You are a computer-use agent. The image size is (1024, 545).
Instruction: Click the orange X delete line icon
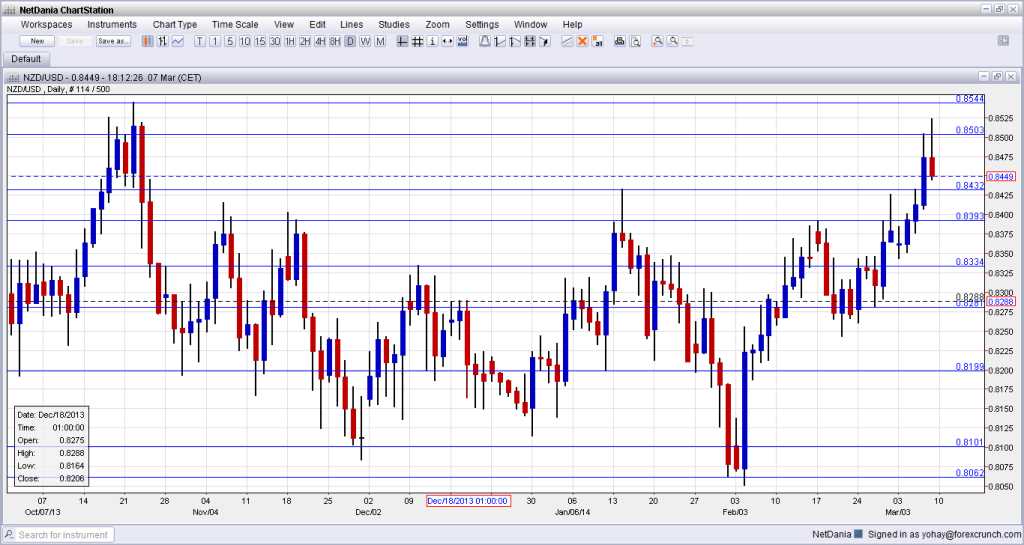point(582,41)
